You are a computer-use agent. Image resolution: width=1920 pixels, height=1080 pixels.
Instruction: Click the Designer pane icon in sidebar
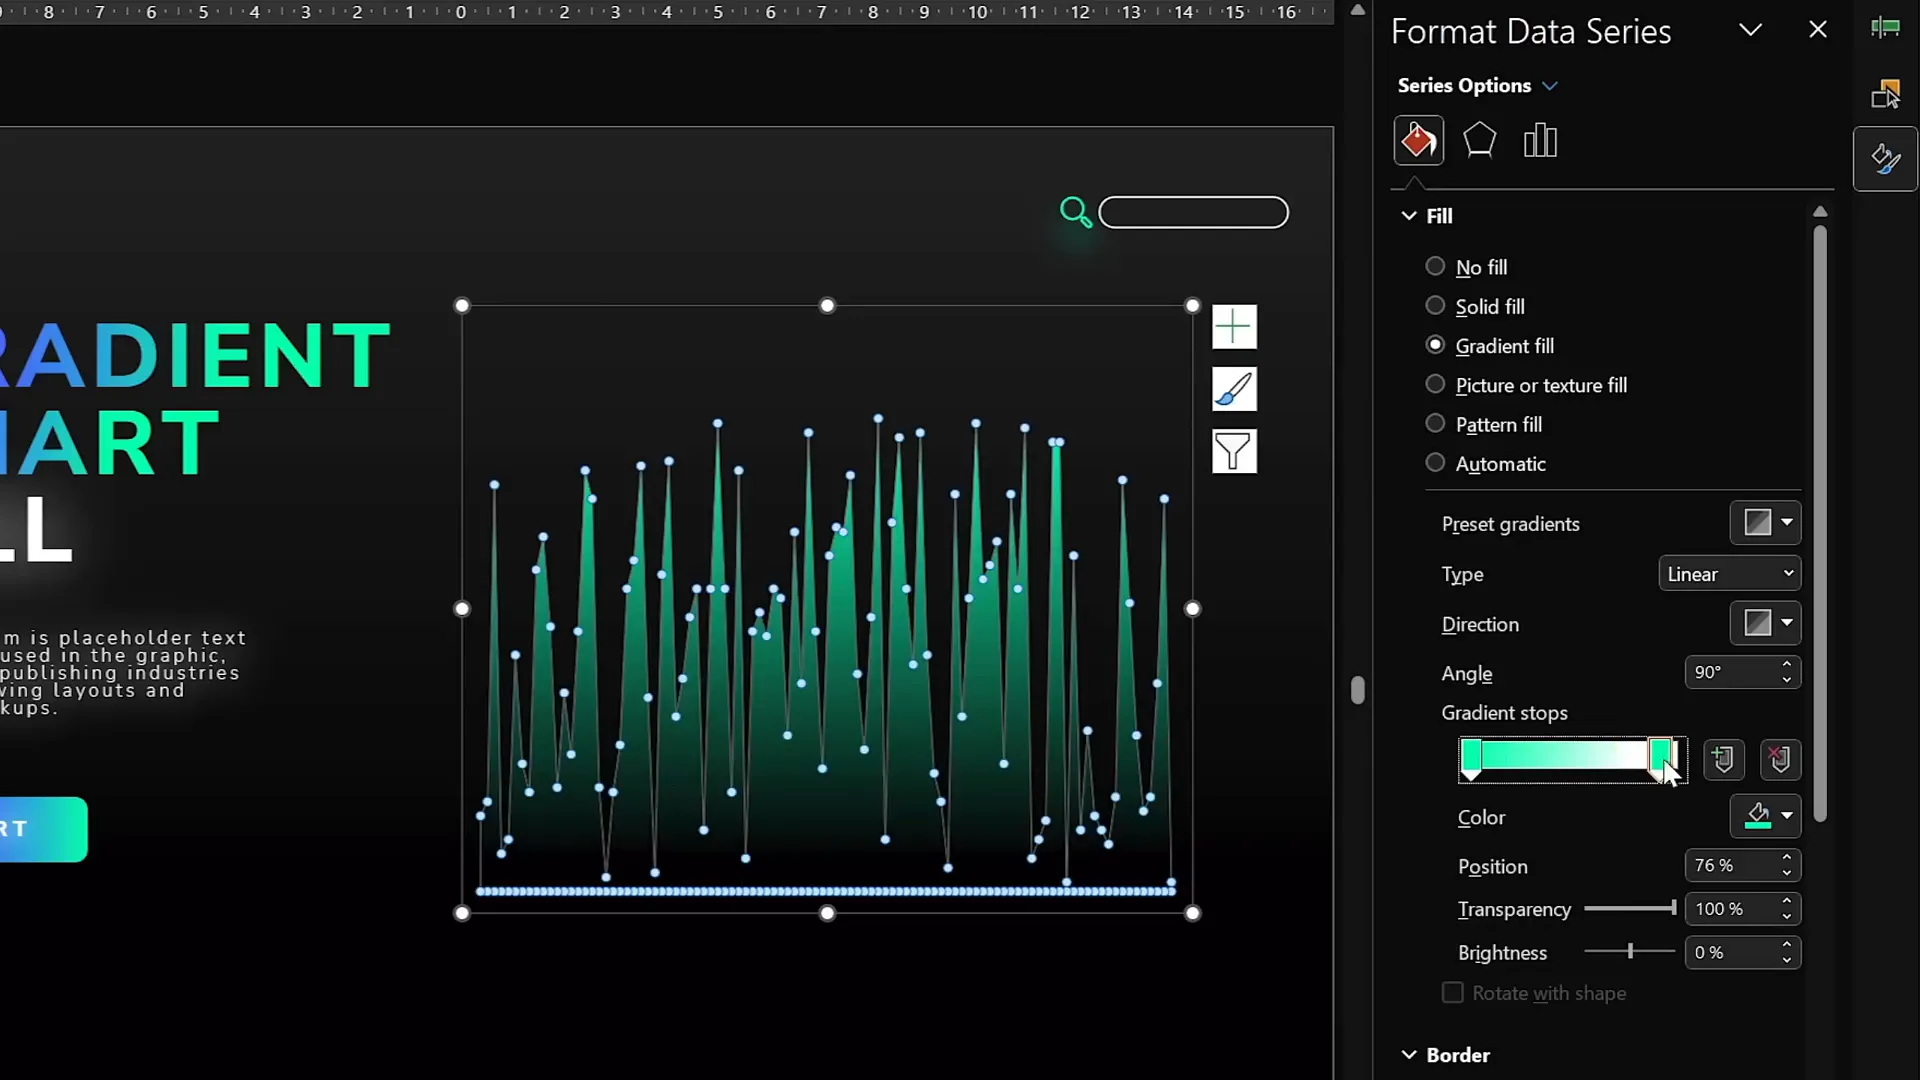pyautogui.click(x=1885, y=28)
